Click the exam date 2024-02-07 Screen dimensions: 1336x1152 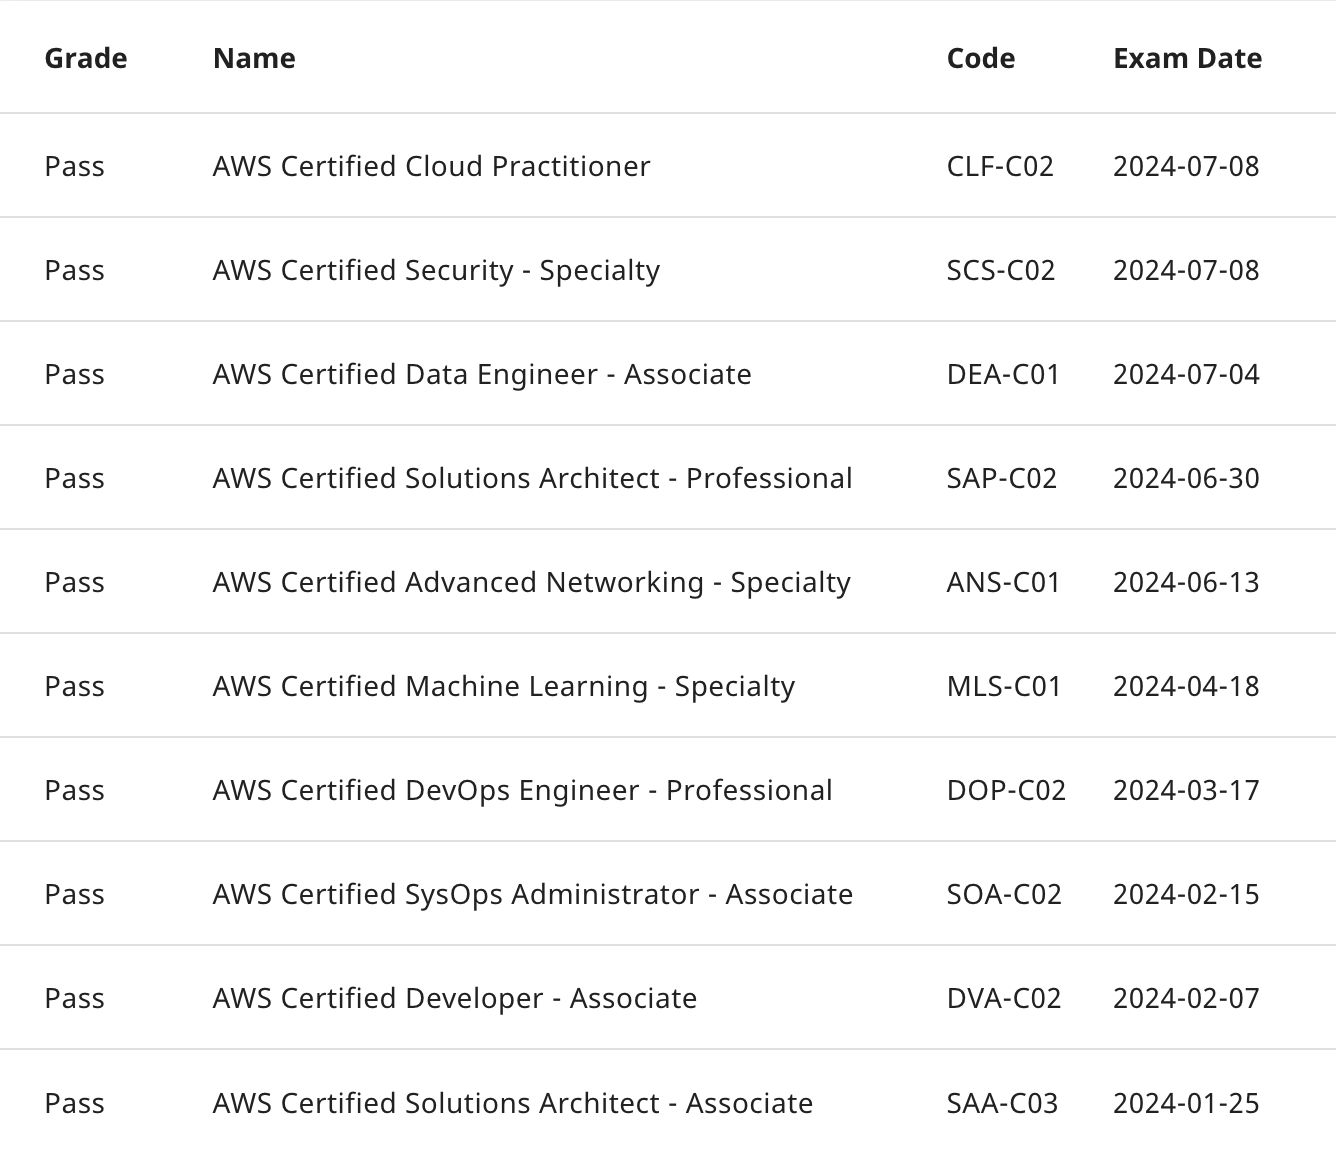1187,998
